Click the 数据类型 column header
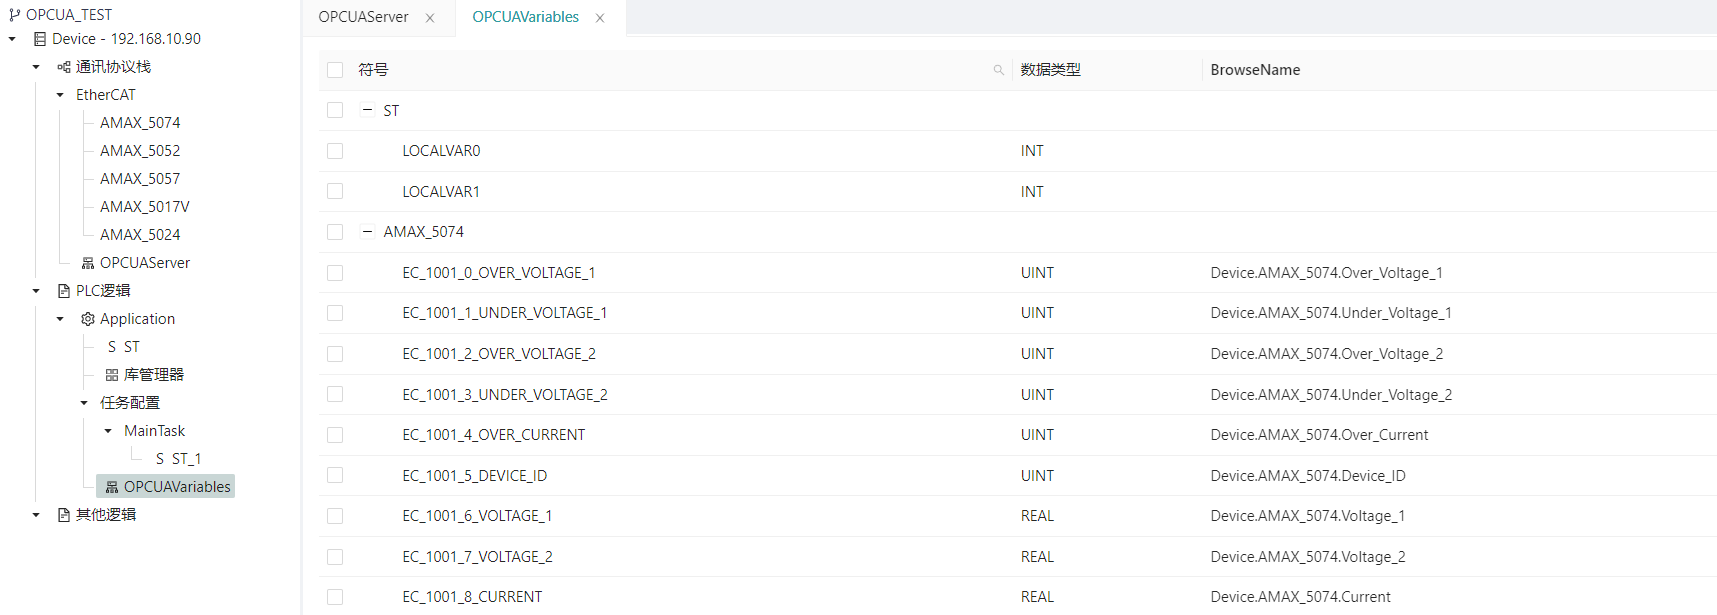This screenshot has width=1717, height=615. tap(1051, 70)
